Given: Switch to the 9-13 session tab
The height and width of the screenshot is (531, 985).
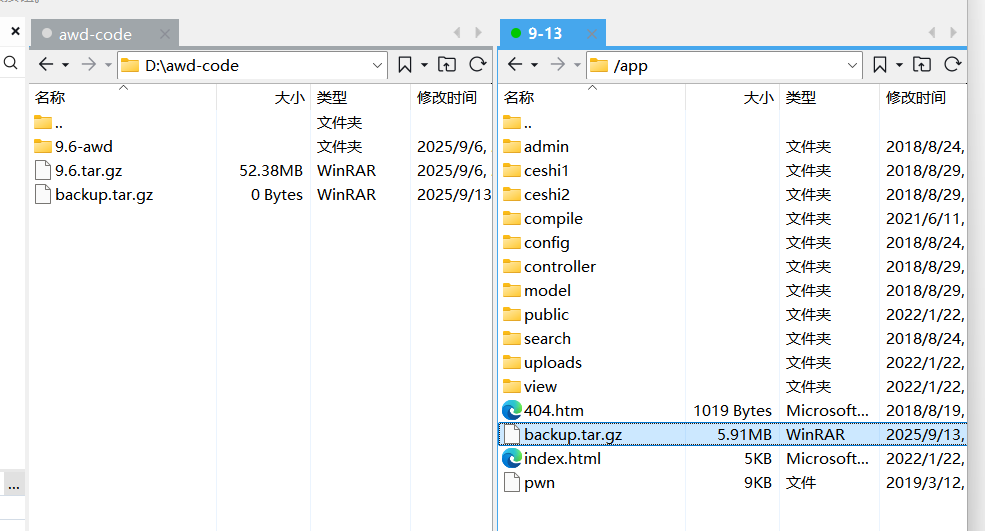Looking at the screenshot, I should click(545, 34).
